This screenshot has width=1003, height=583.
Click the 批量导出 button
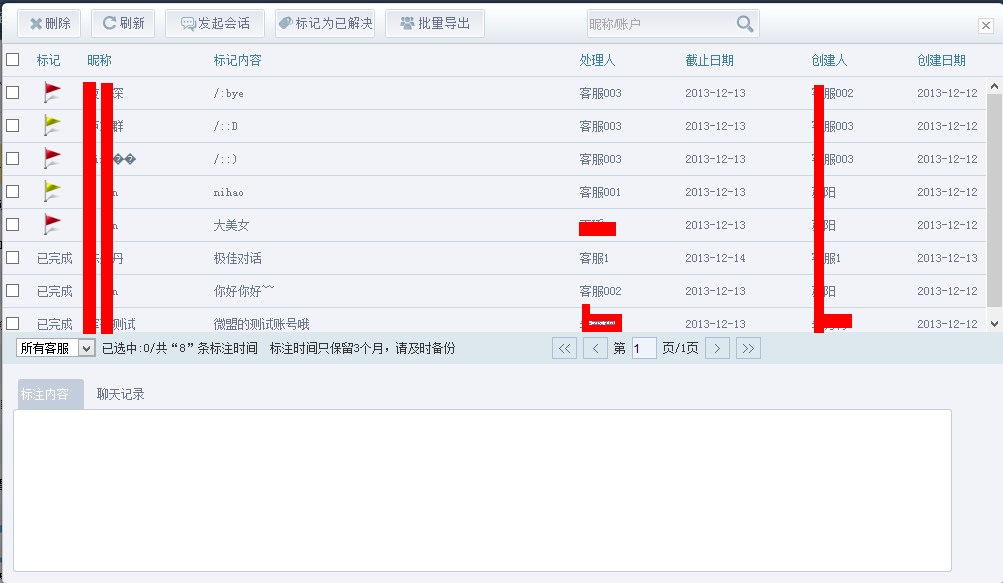[435, 24]
